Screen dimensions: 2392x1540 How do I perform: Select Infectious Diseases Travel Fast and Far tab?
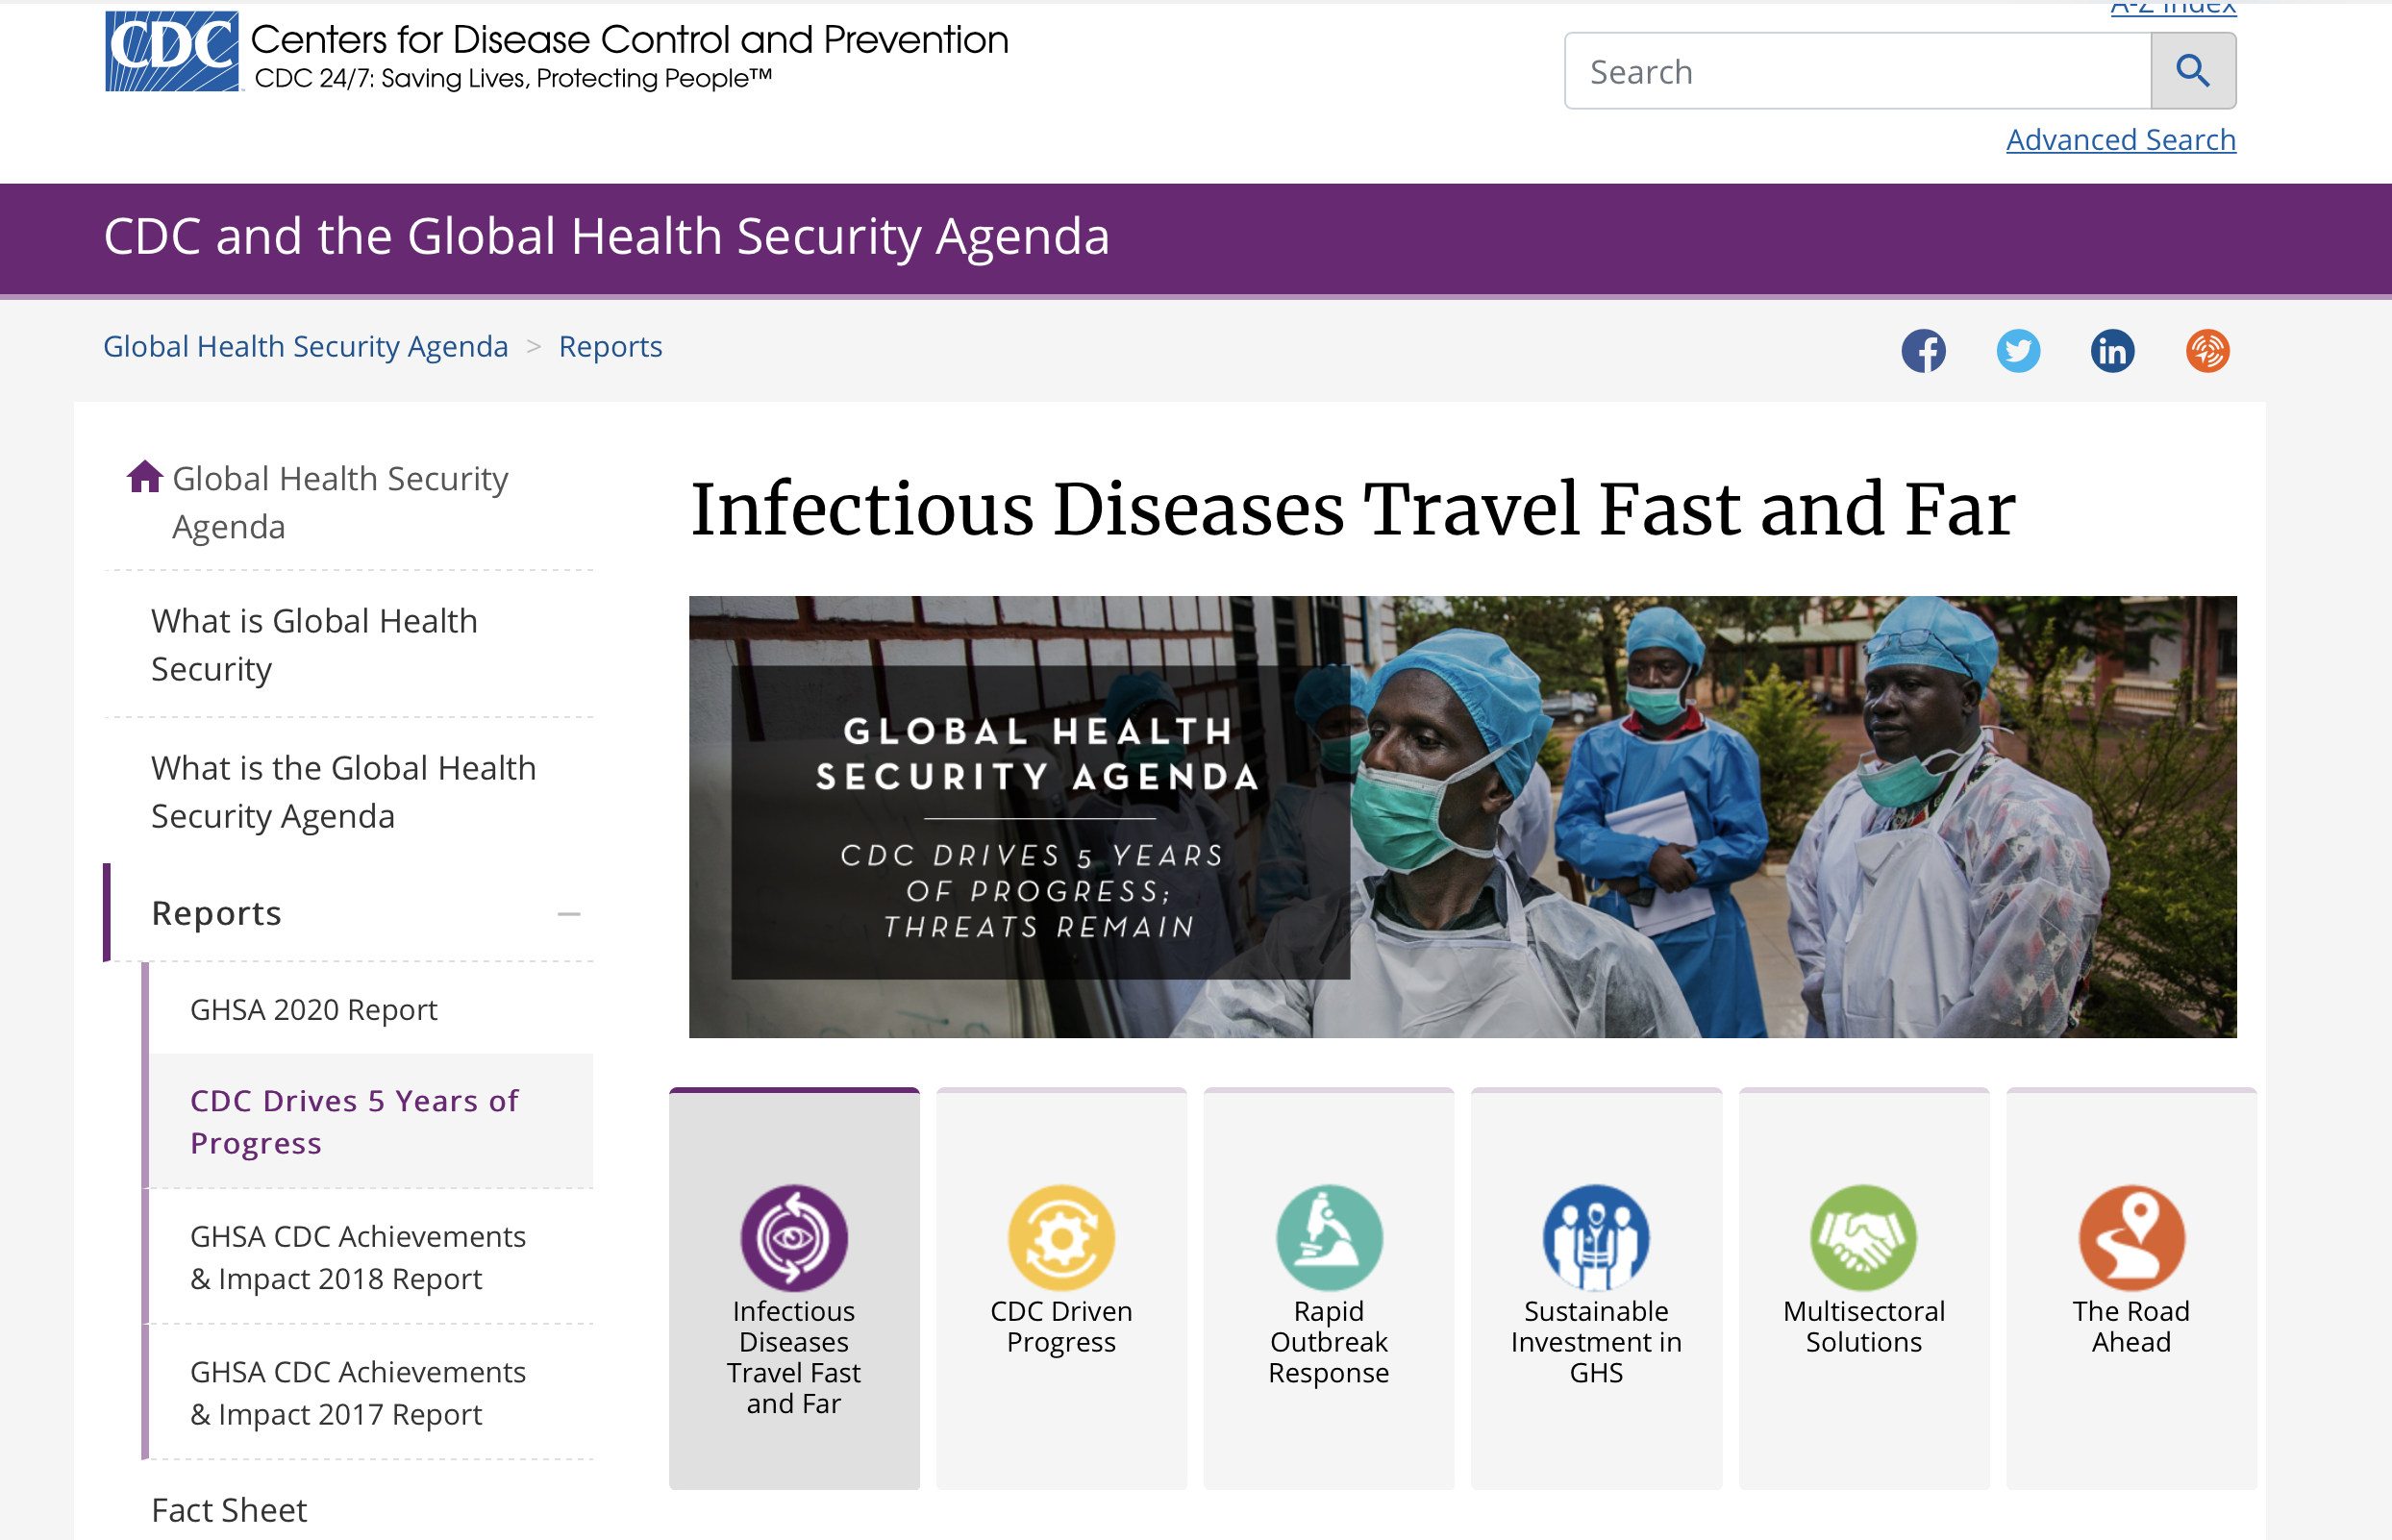pos(794,1289)
